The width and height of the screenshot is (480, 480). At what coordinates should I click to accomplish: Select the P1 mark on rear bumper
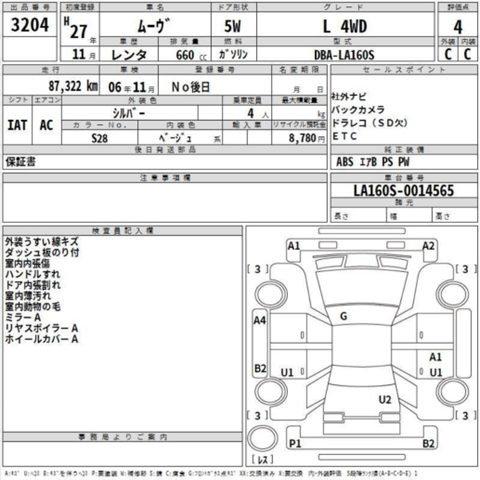pos(295,444)
